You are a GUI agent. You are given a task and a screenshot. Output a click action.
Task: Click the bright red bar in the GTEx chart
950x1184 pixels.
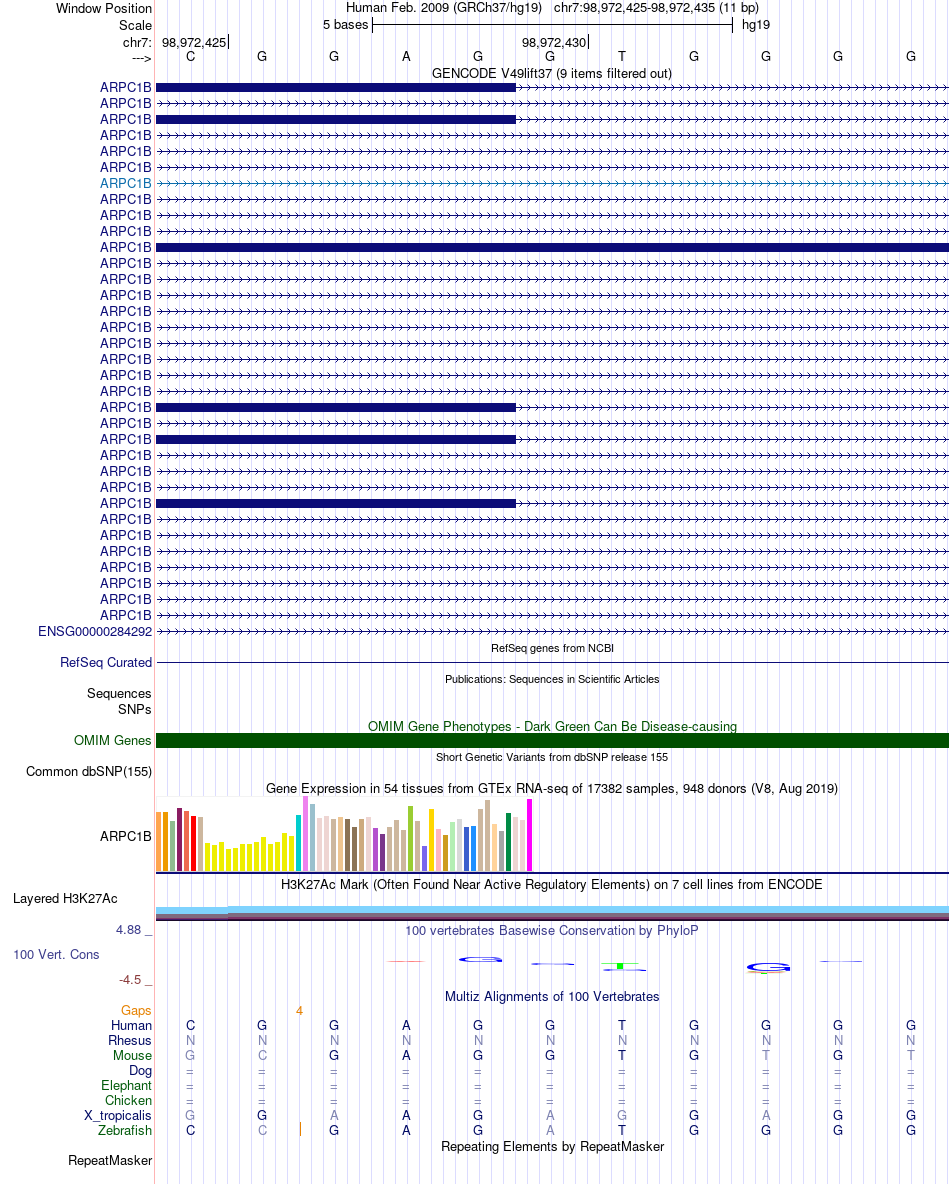pyautogui.click(x=193, y=843)
